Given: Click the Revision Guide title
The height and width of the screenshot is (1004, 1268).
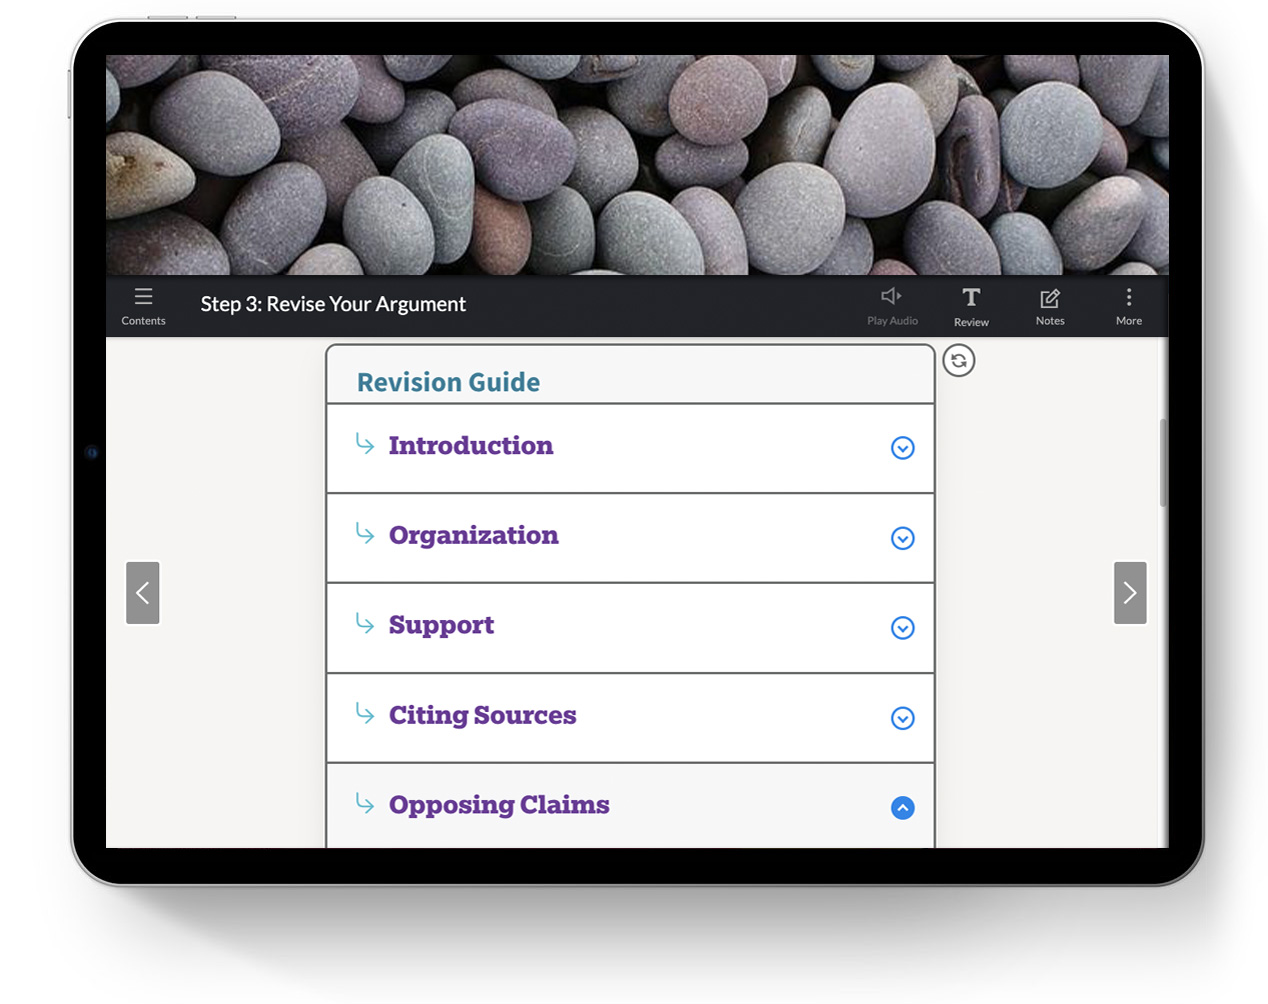Looking at the screenshot, I should click(449, 382).
